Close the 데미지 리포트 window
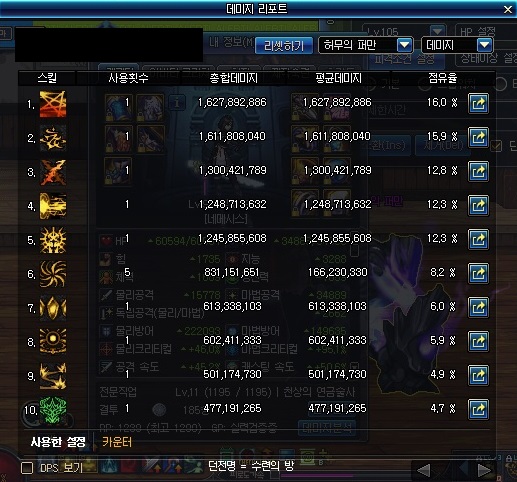This screenshot has height=482, width=517. tap(508, 9)
